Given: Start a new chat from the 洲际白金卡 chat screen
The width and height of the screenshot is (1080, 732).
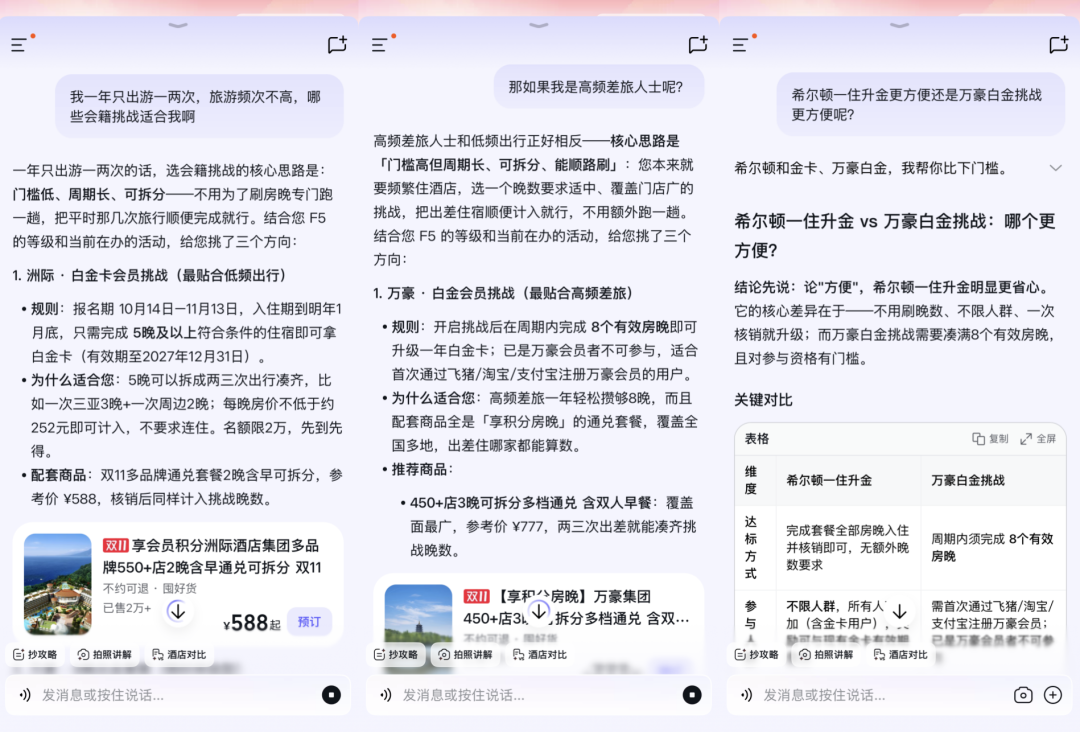Looking at the screenshot, I should pos(337,45).
